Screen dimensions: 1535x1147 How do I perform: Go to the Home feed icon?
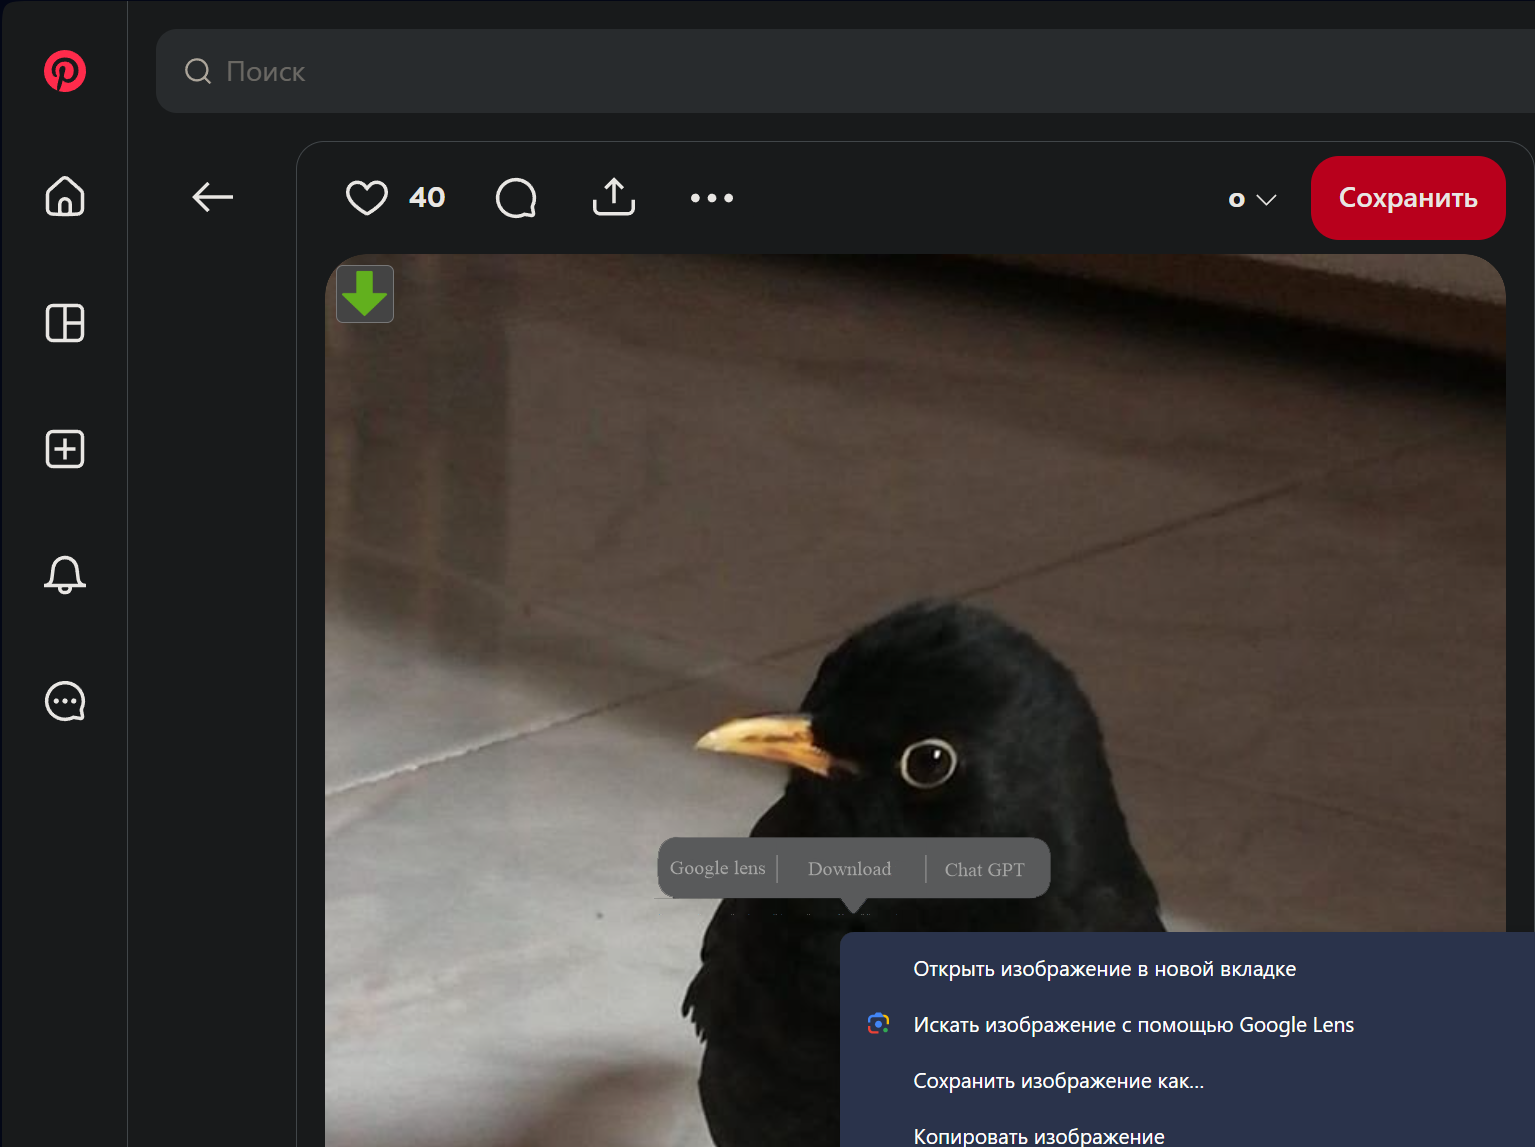tap(65, 196)
